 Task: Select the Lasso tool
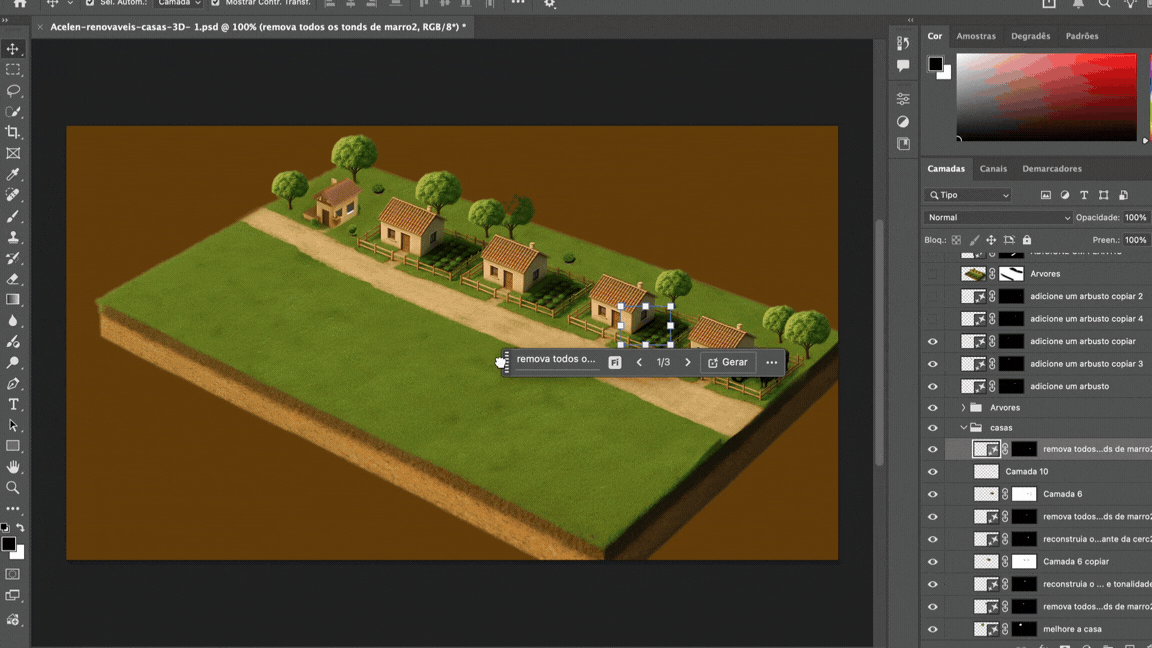13,91
